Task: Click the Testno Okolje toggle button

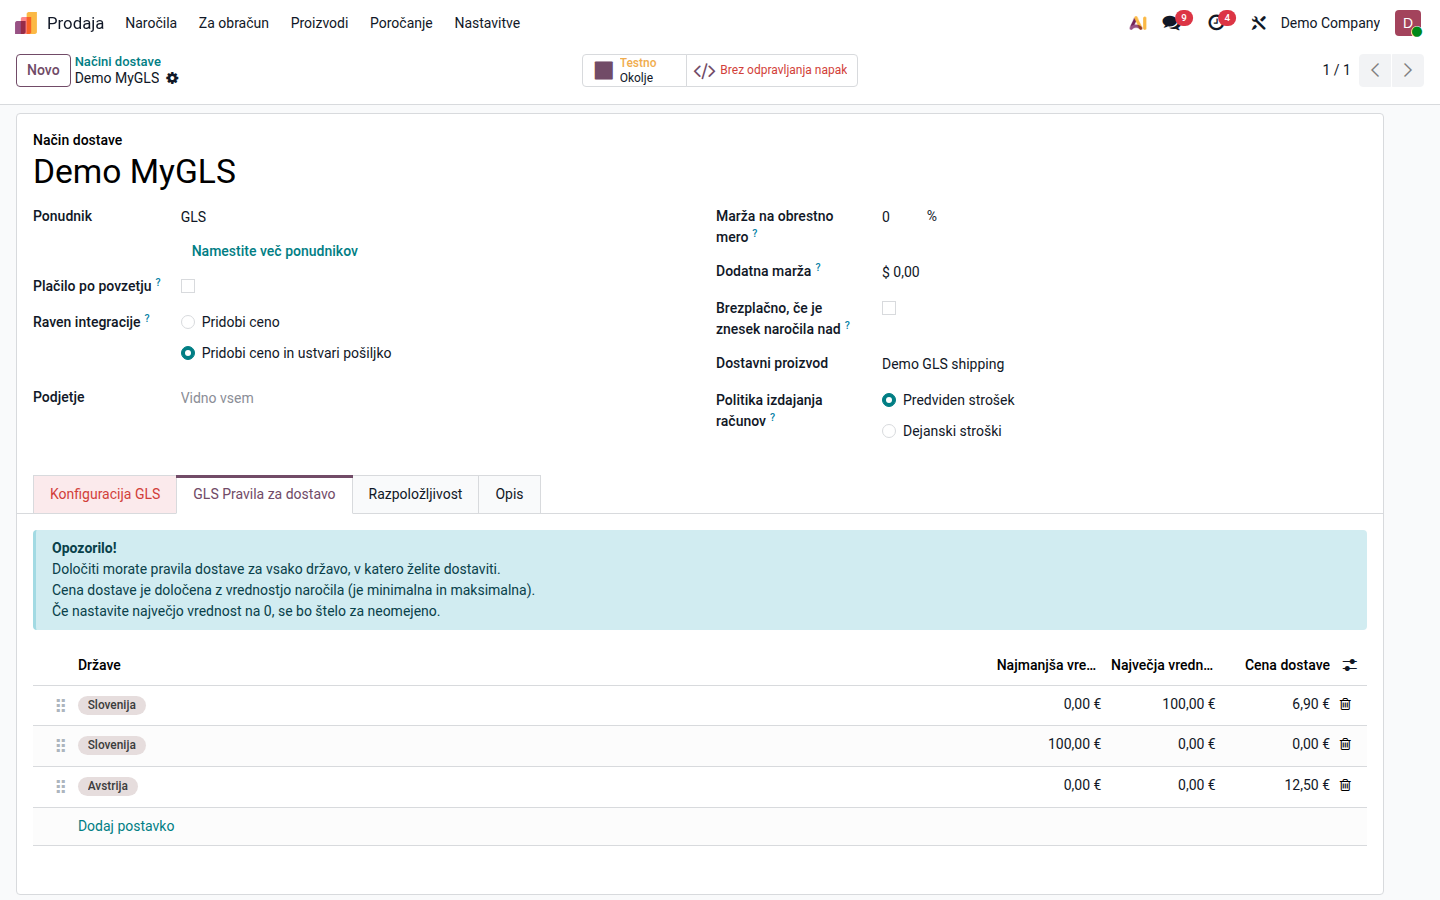Action: (634, 70)
